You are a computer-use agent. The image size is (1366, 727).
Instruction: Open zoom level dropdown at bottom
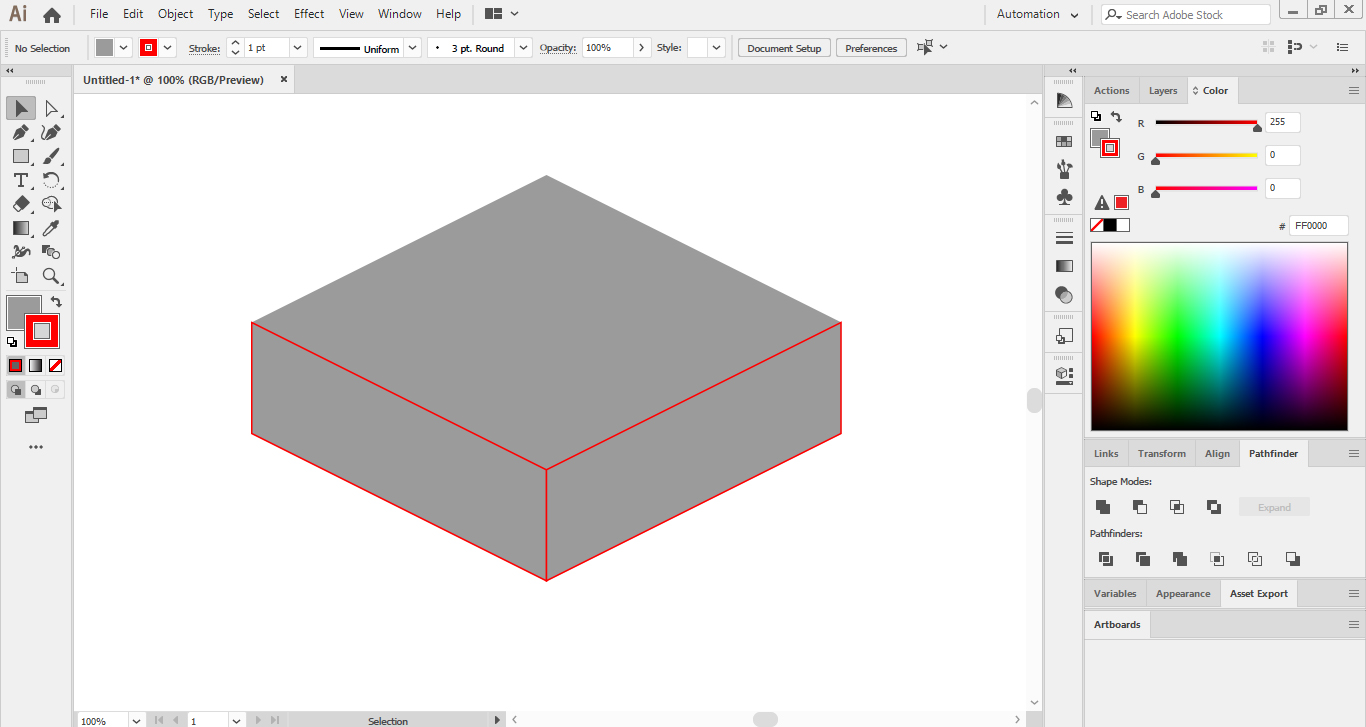click(135, 720)
